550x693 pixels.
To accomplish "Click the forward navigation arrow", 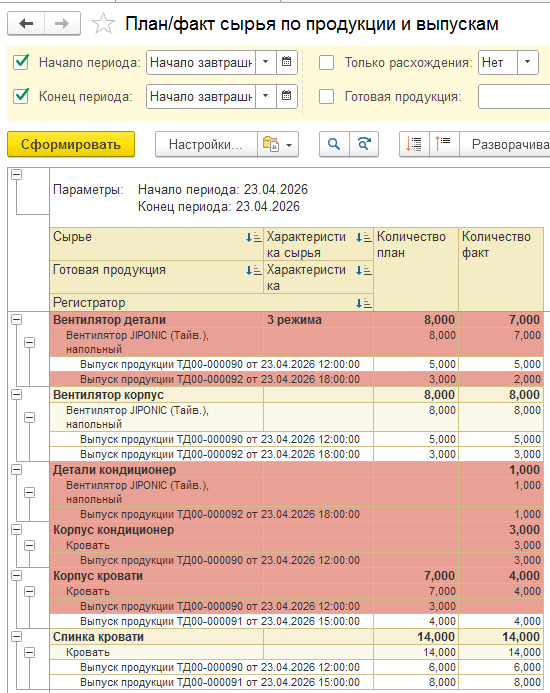I will coord(62,23).
